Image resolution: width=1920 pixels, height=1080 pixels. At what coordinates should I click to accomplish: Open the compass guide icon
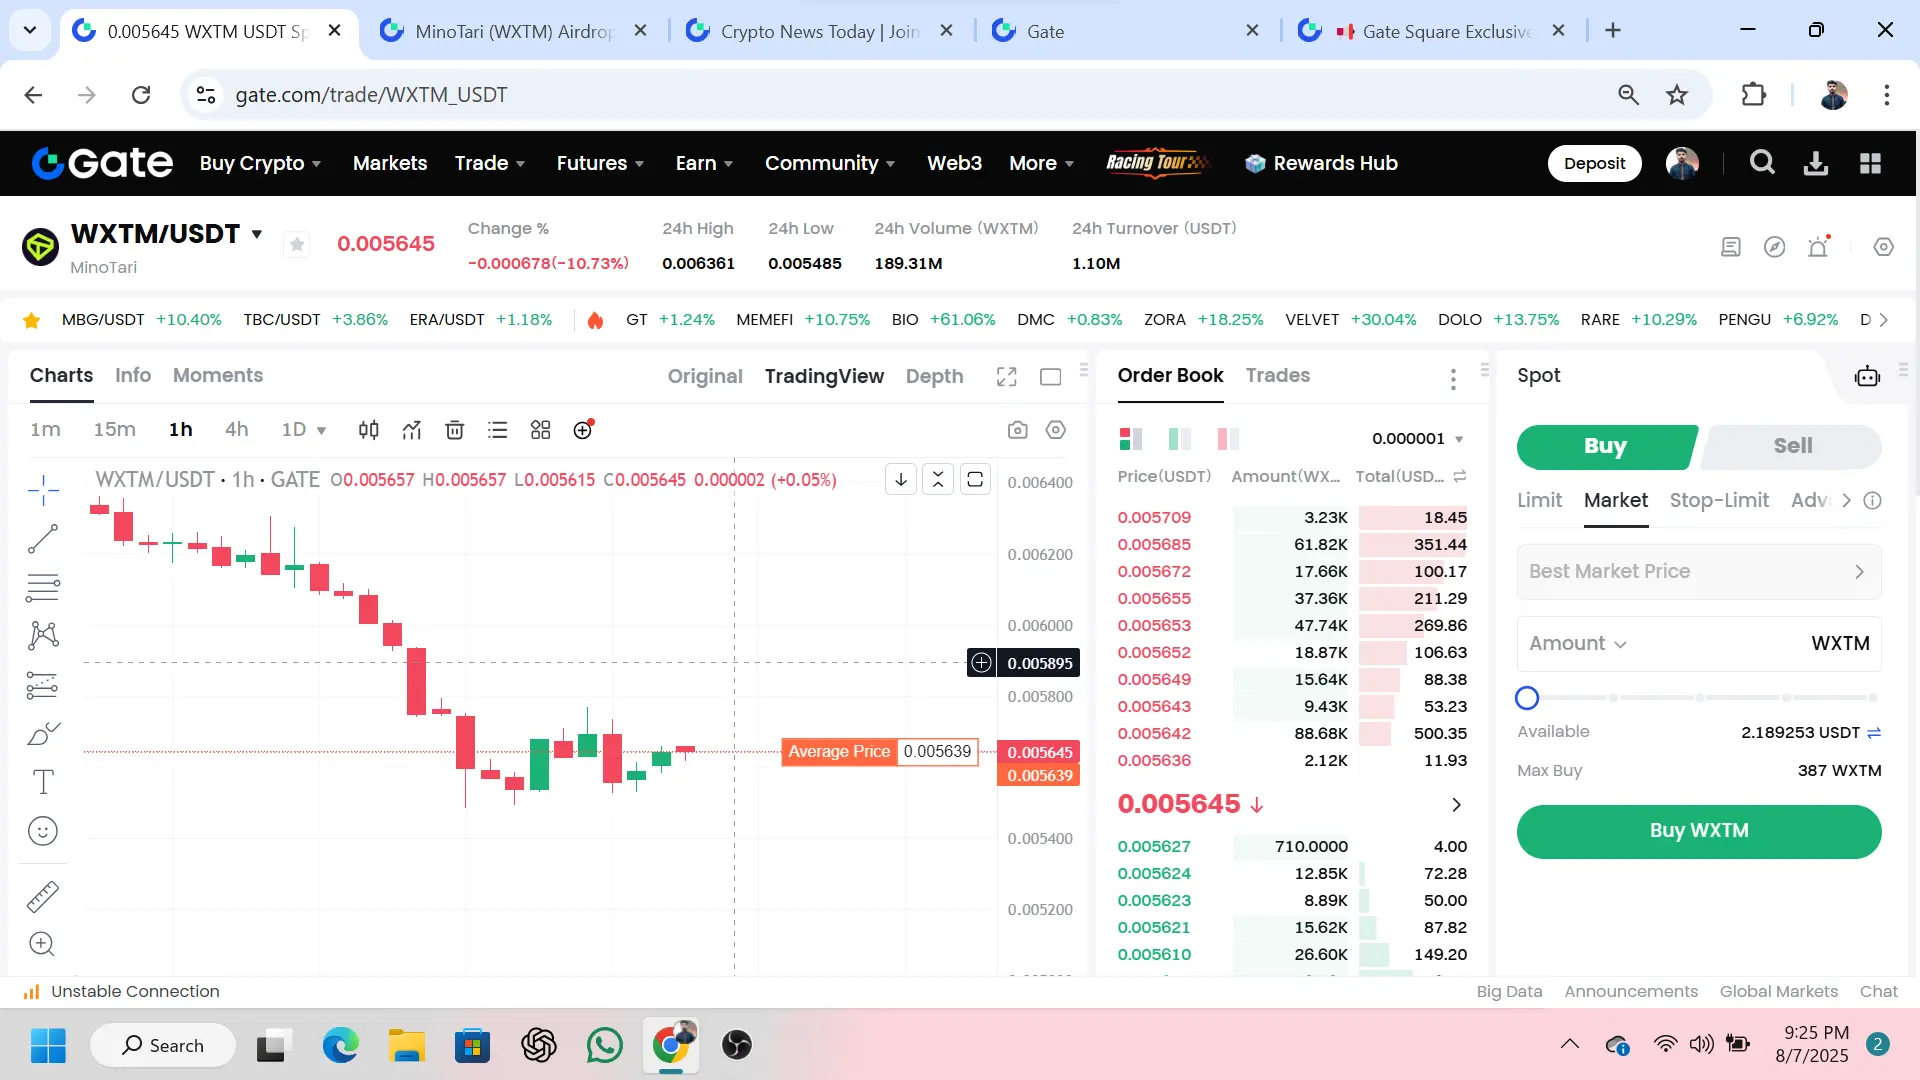point(1775,247)
